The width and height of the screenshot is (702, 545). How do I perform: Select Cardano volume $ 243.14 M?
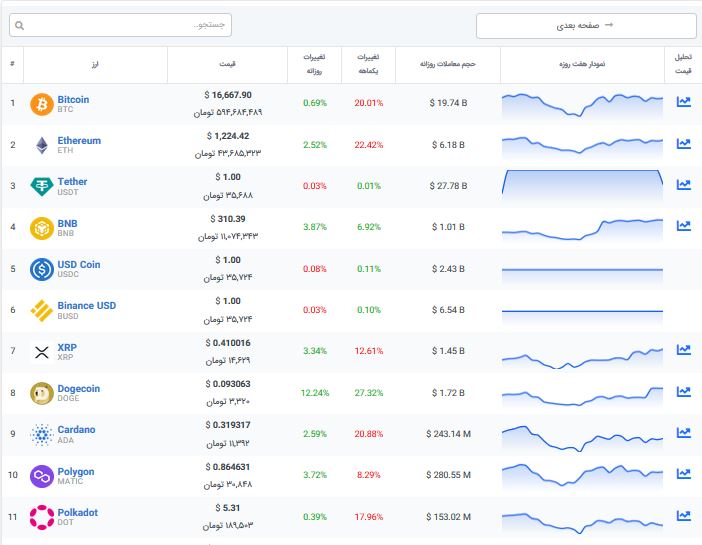[x=448, y=434]
